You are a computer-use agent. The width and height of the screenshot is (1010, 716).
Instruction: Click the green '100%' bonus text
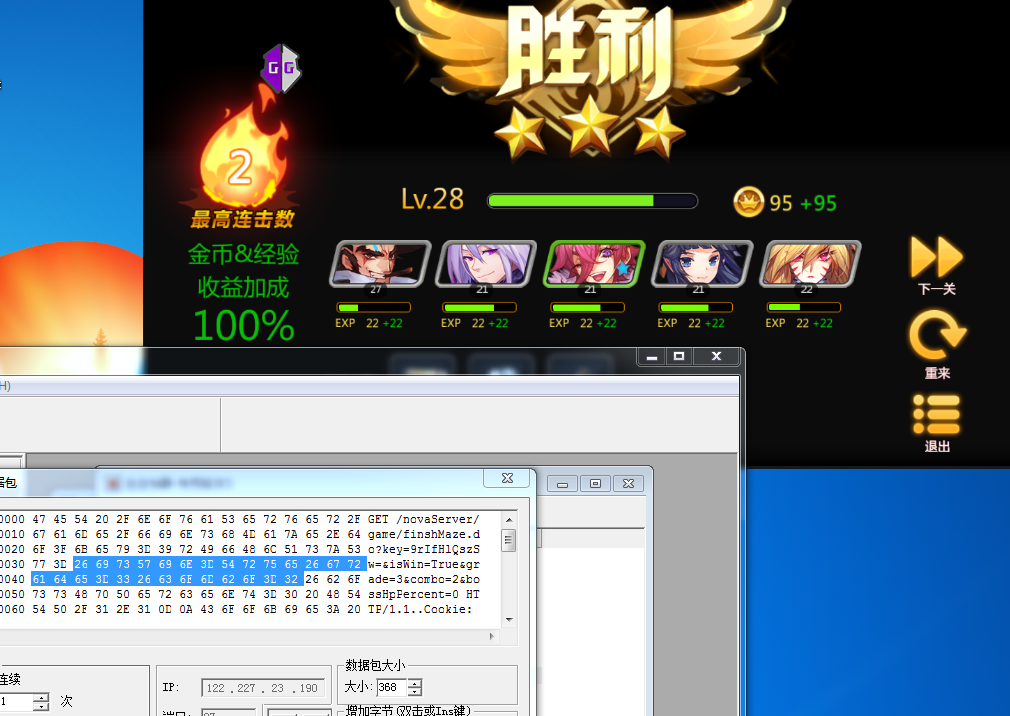tap(244, 325)
